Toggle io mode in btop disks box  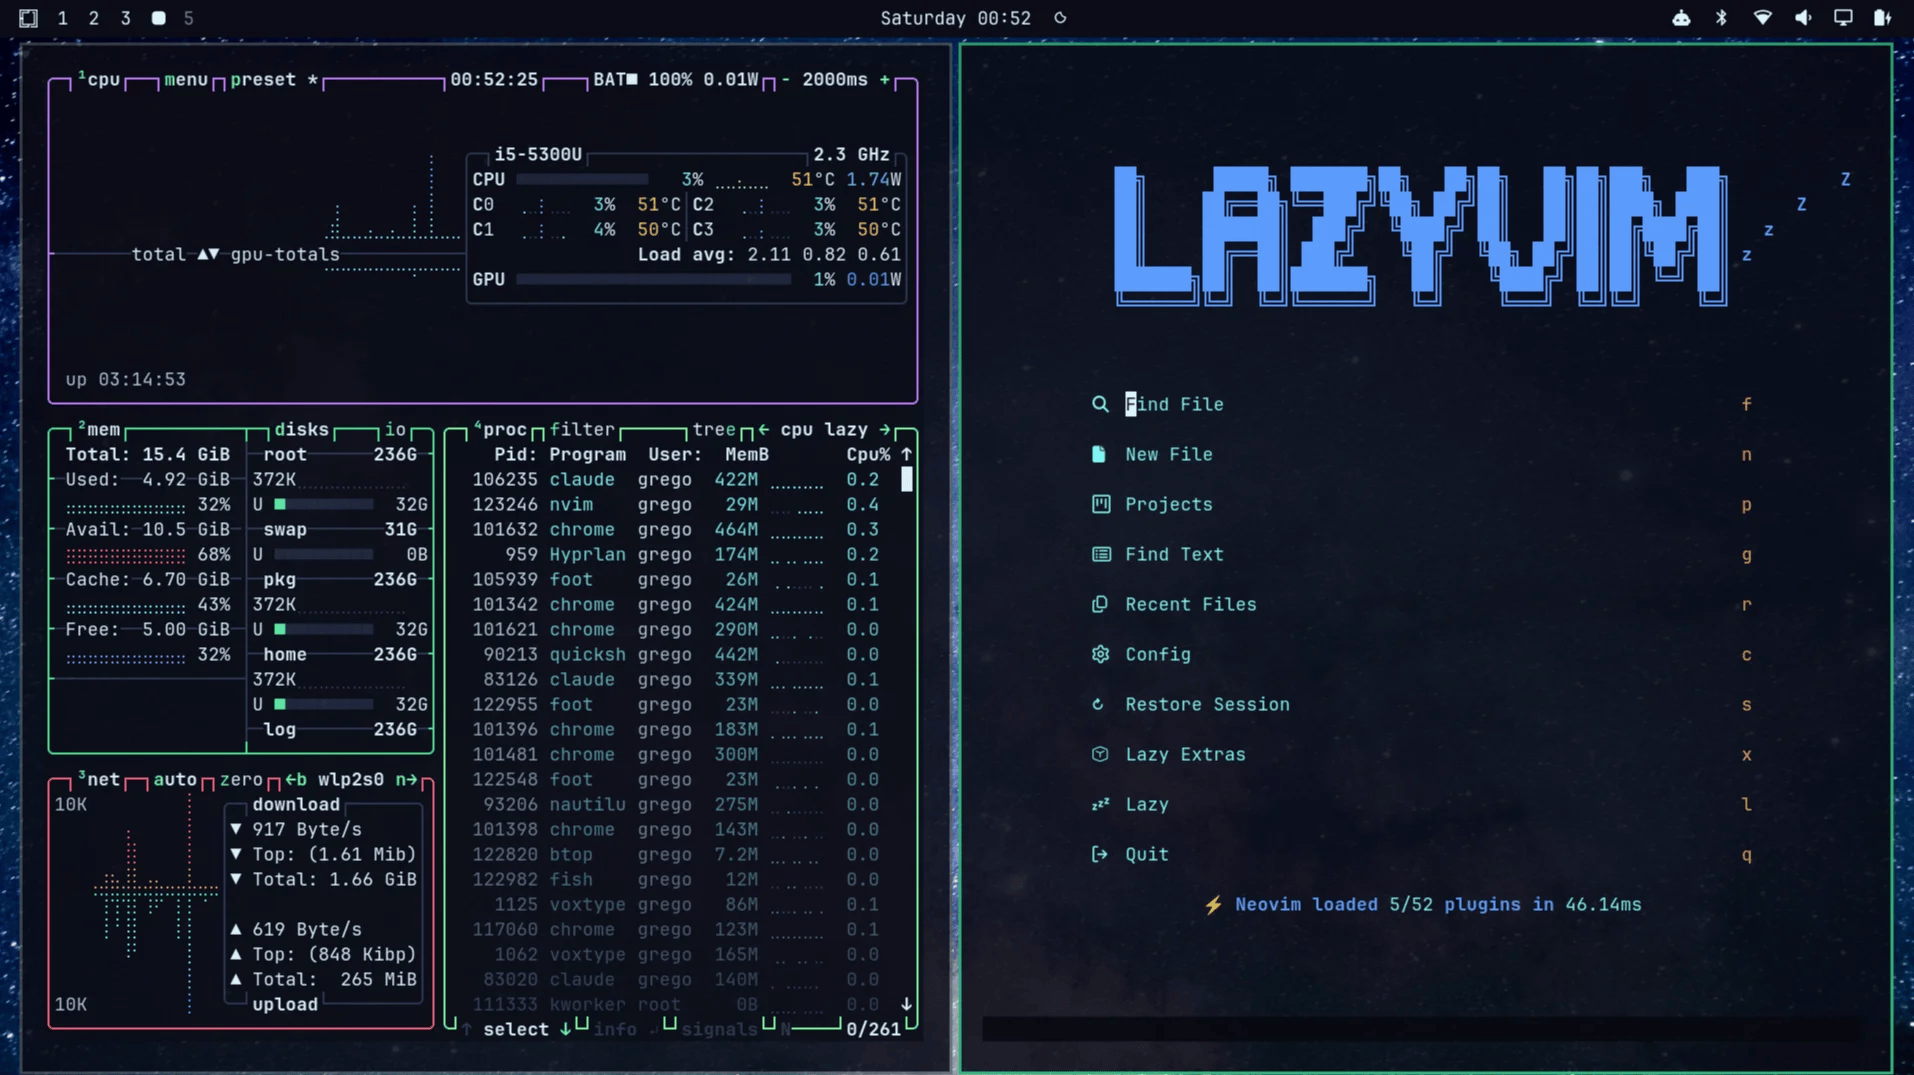click(395, 429)
